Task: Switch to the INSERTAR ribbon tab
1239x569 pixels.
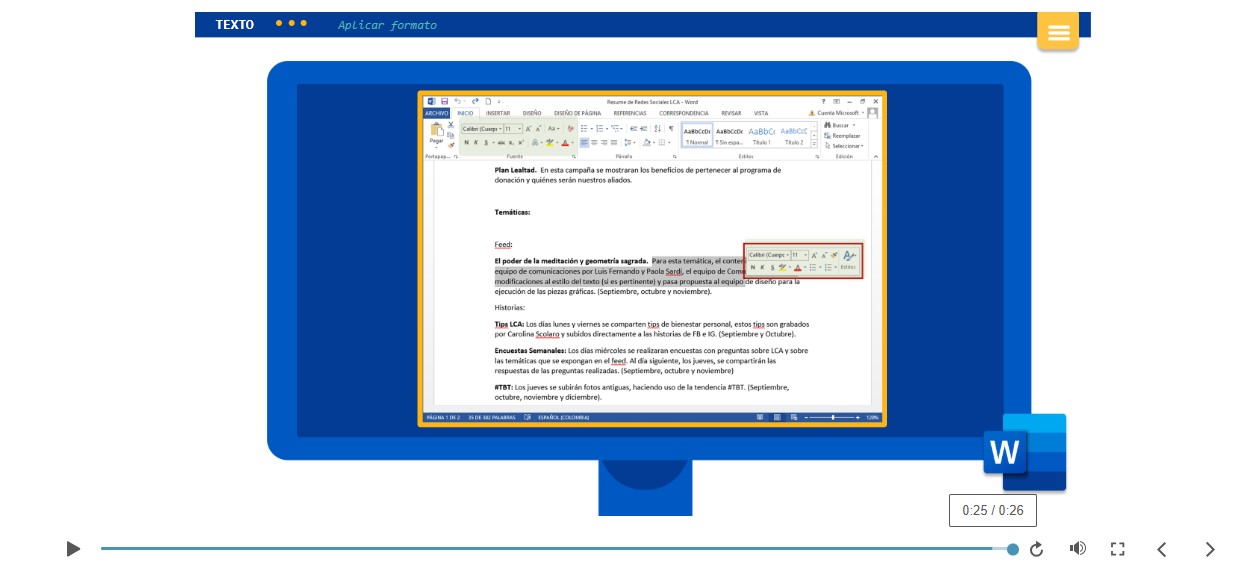Action: tap(497, 113)
